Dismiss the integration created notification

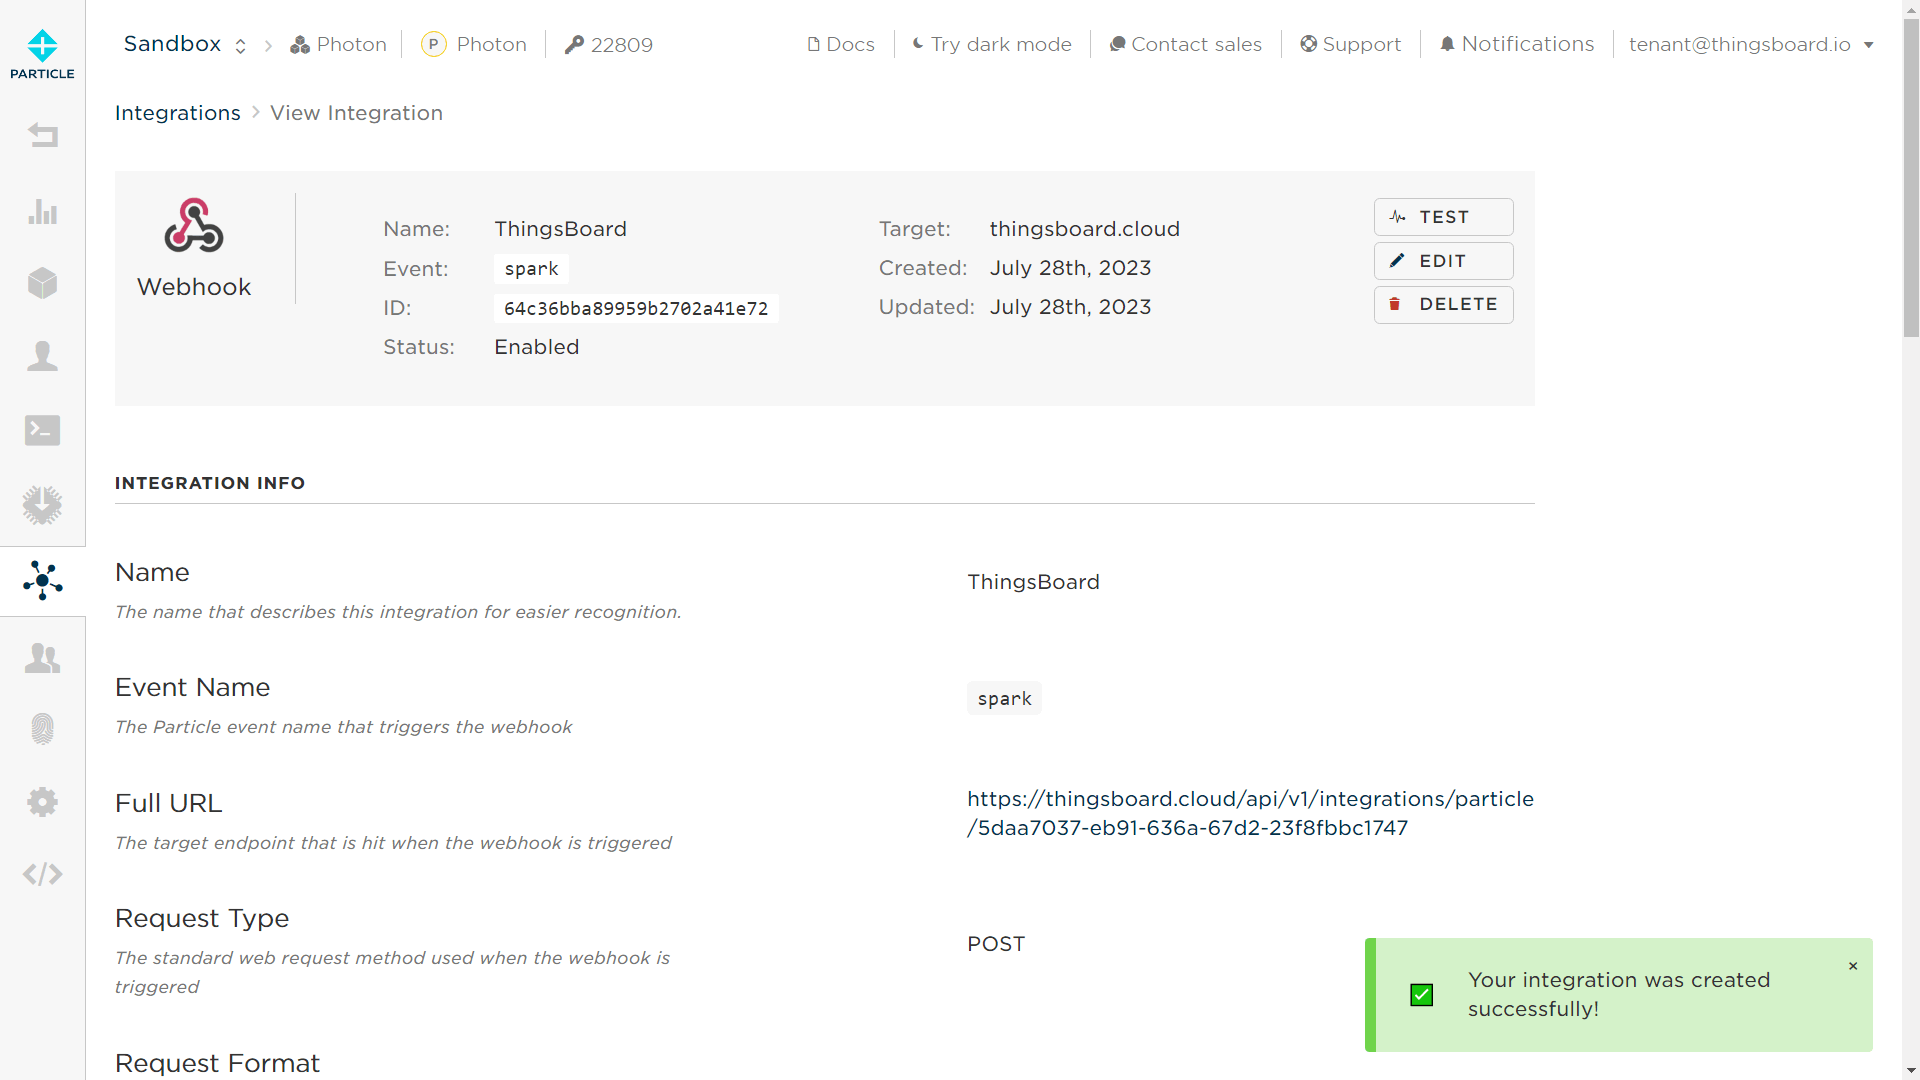click(x=1853, y=966)
